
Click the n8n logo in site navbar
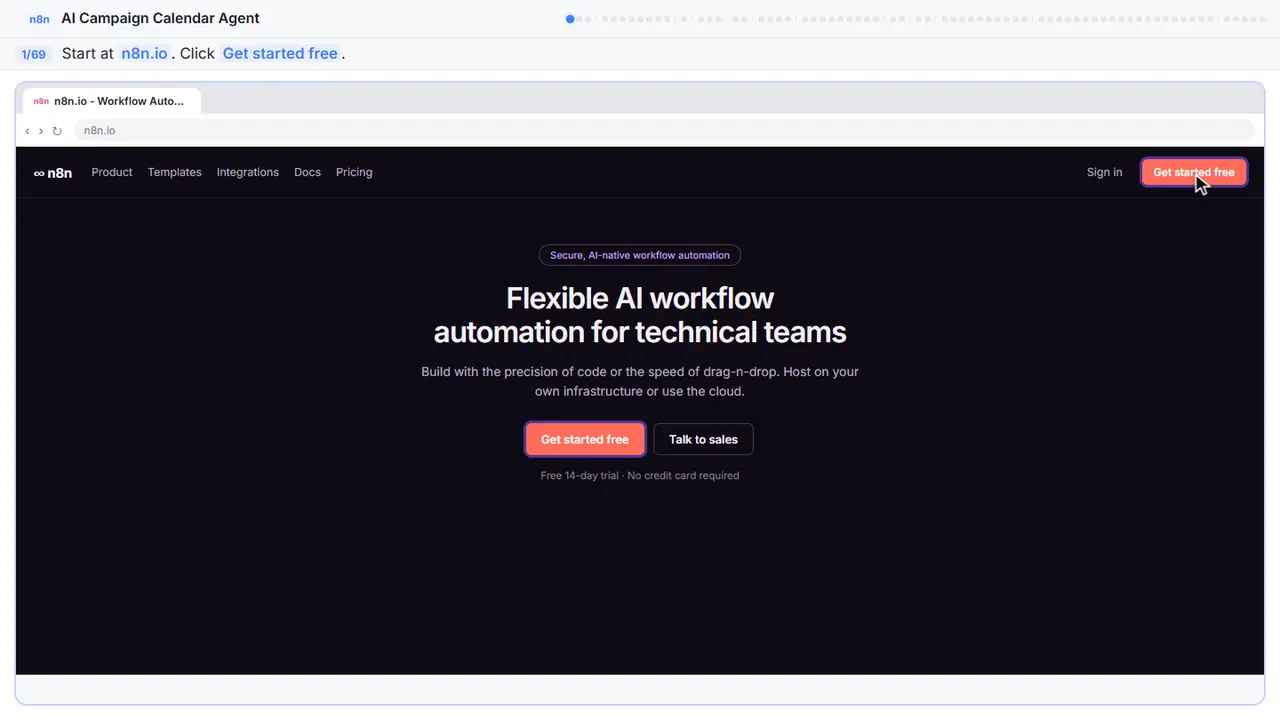click(x=53, y=172)
